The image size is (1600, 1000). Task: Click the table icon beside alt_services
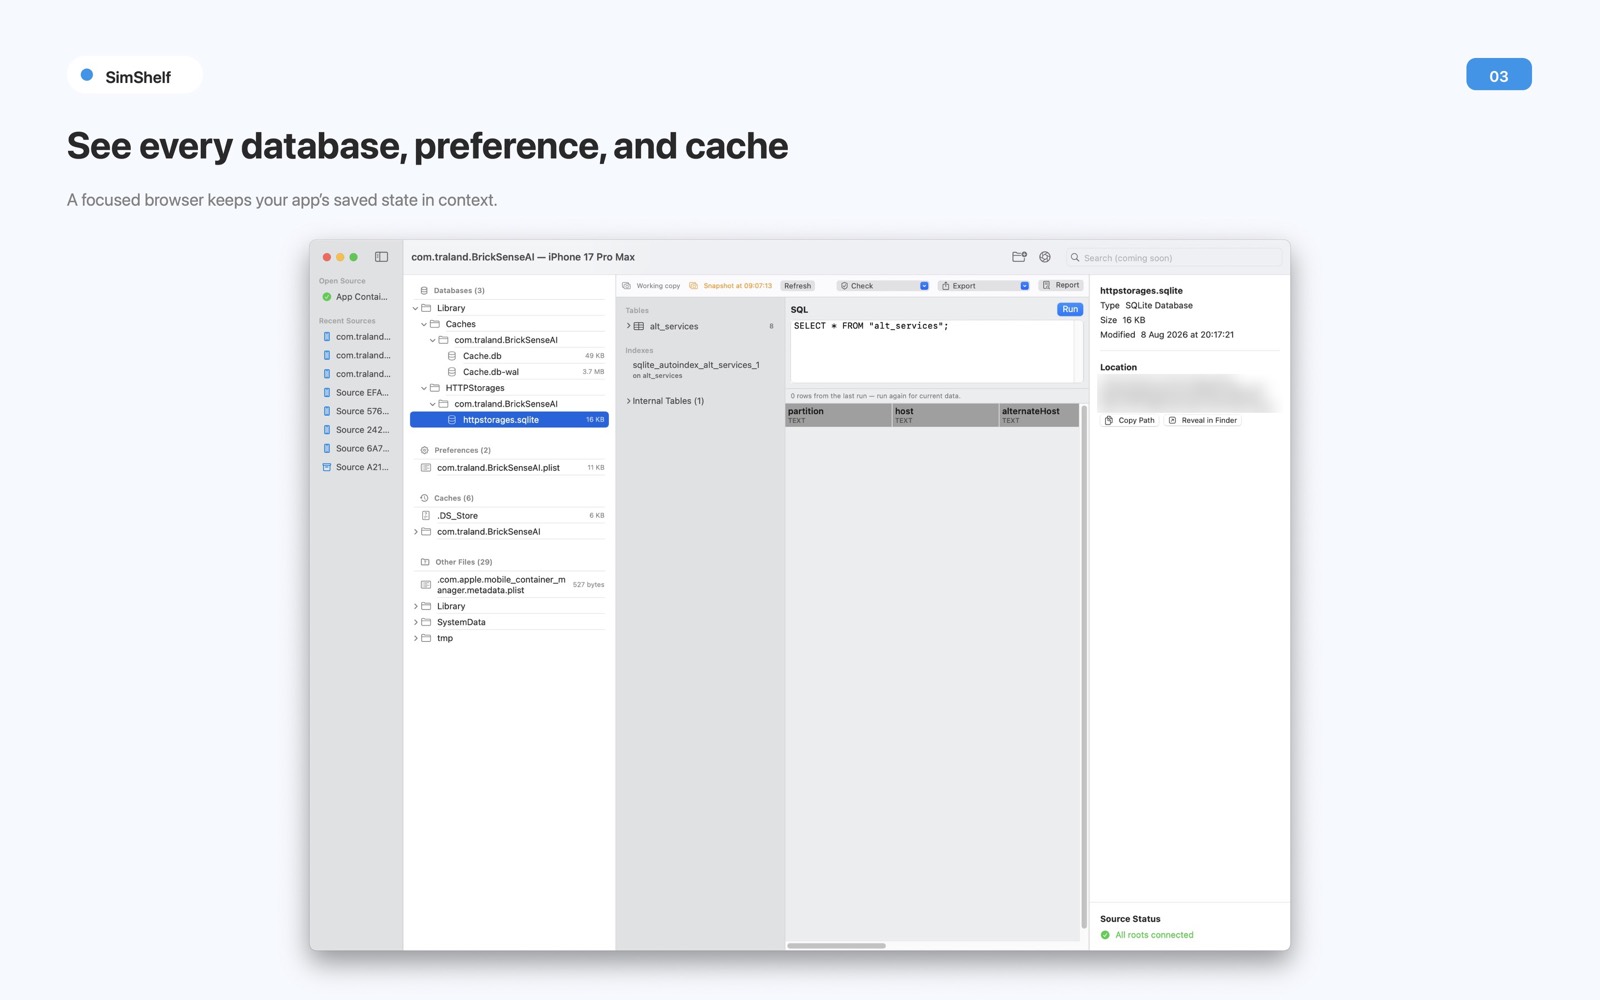pyautogui.click(x=639, y=326)
